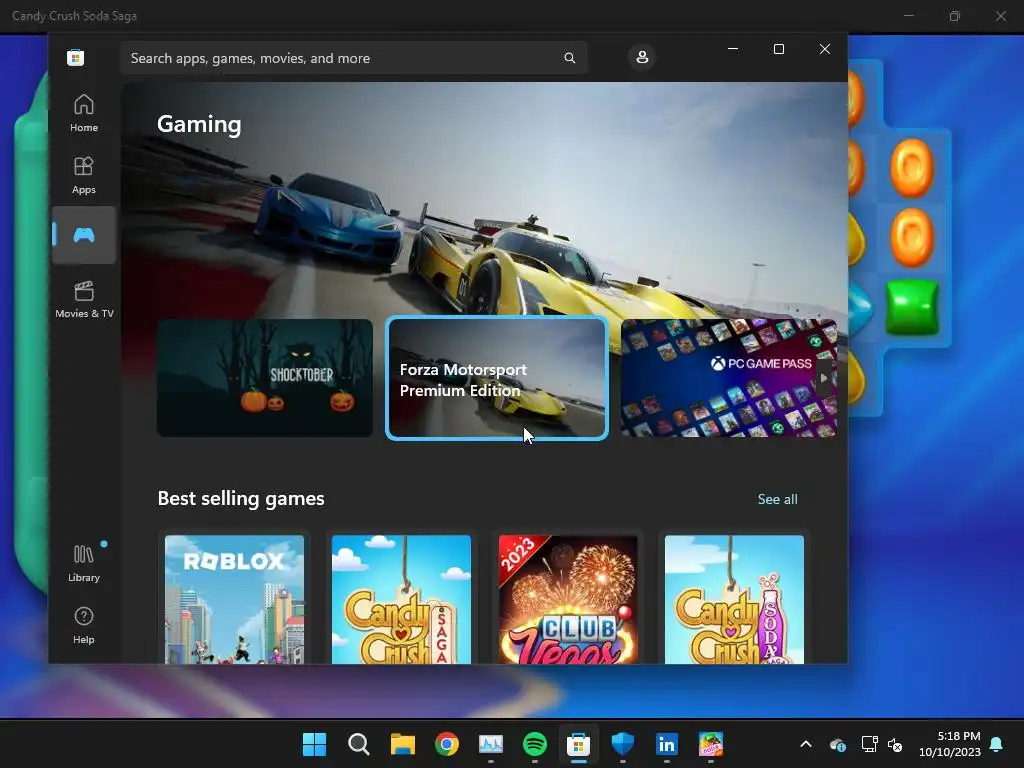Open the Roblox game tile
Viewport: 1024px width, 768px height.
(x=234, y=599)
